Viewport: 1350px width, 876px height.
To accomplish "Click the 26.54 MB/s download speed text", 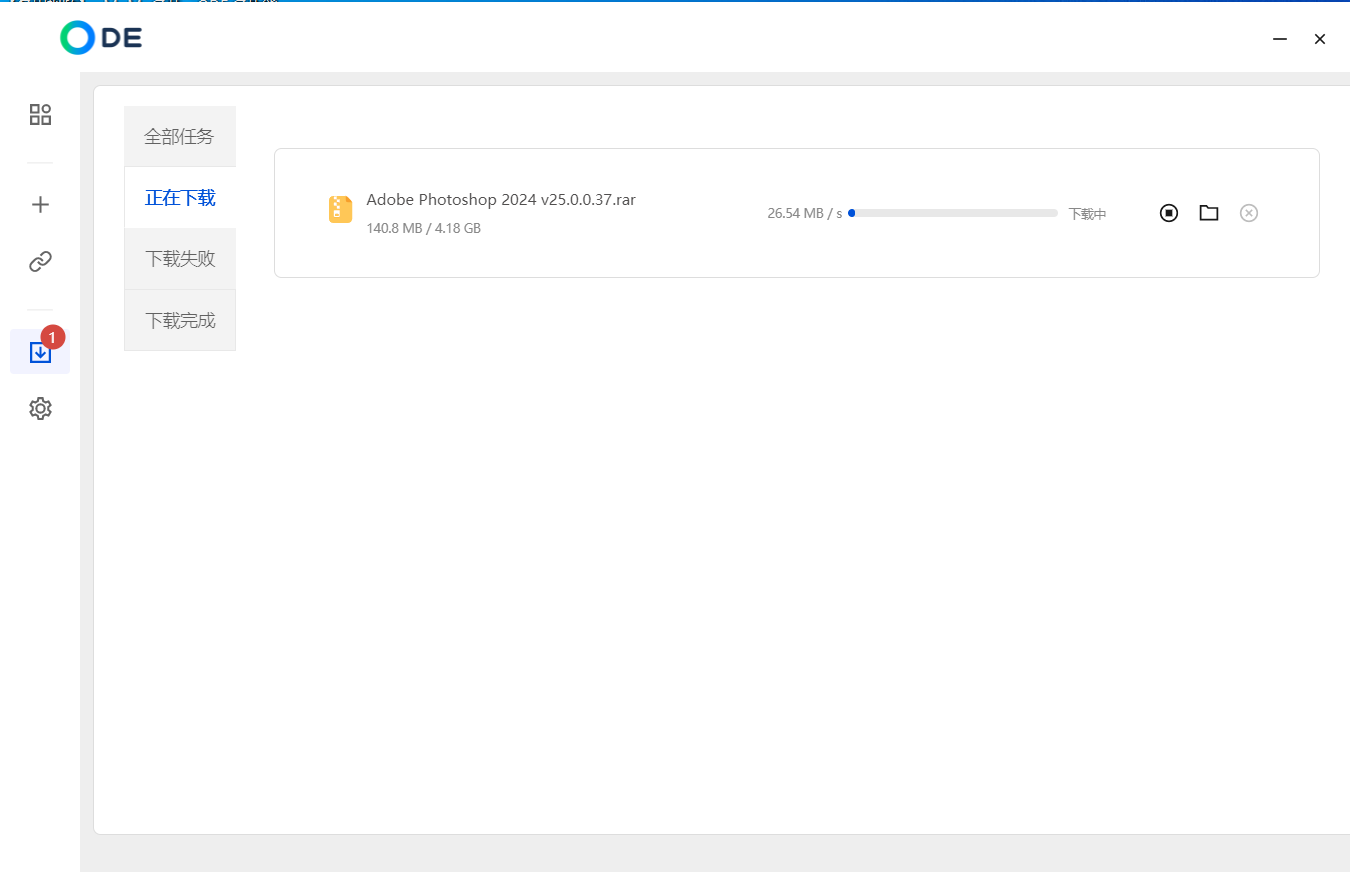I will pos(804,214).
